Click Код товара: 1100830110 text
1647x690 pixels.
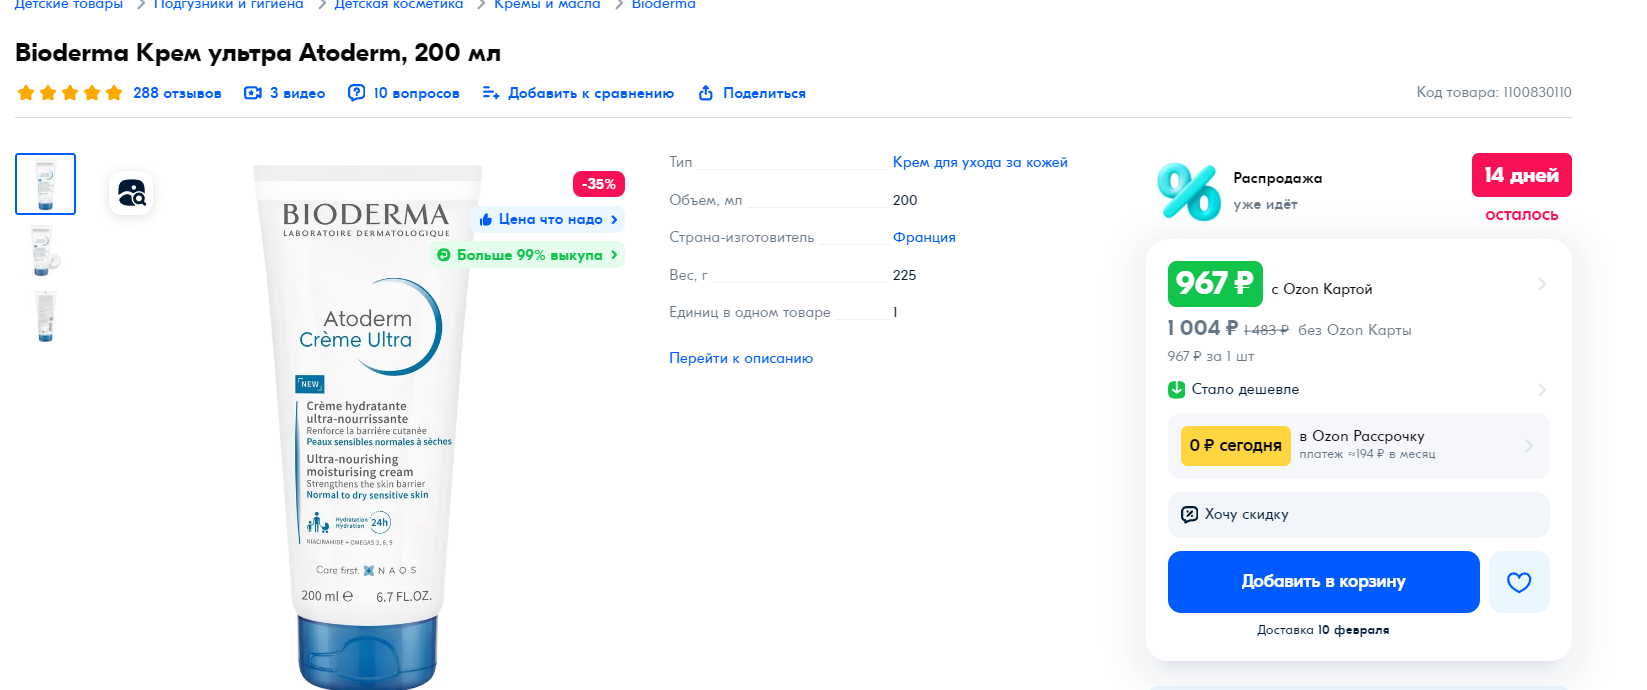click(1494, 92)
